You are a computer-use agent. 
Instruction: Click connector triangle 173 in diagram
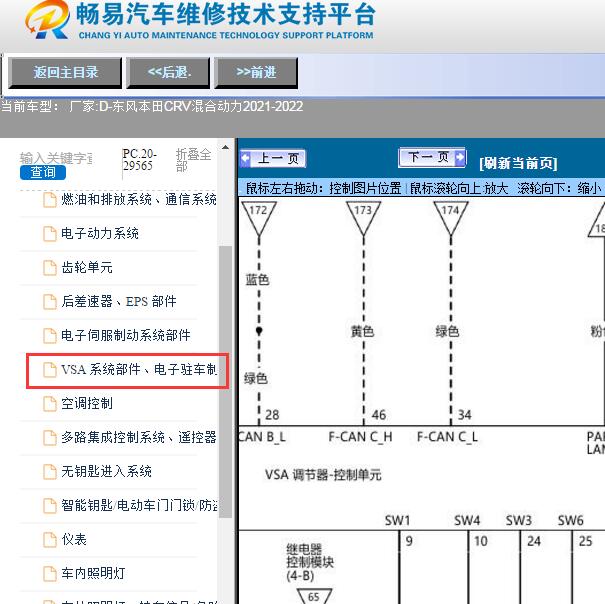(363, 217)
